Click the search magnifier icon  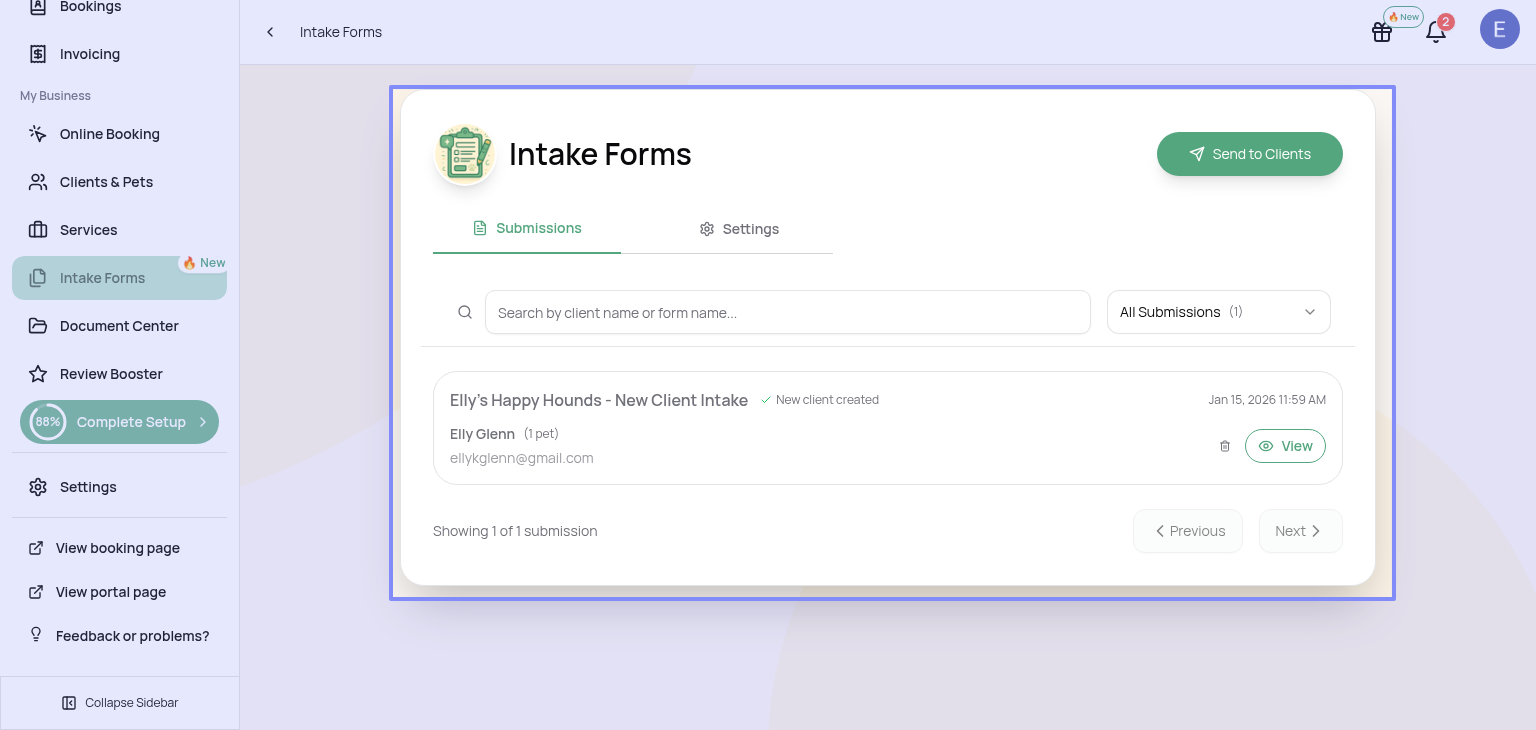465,312
